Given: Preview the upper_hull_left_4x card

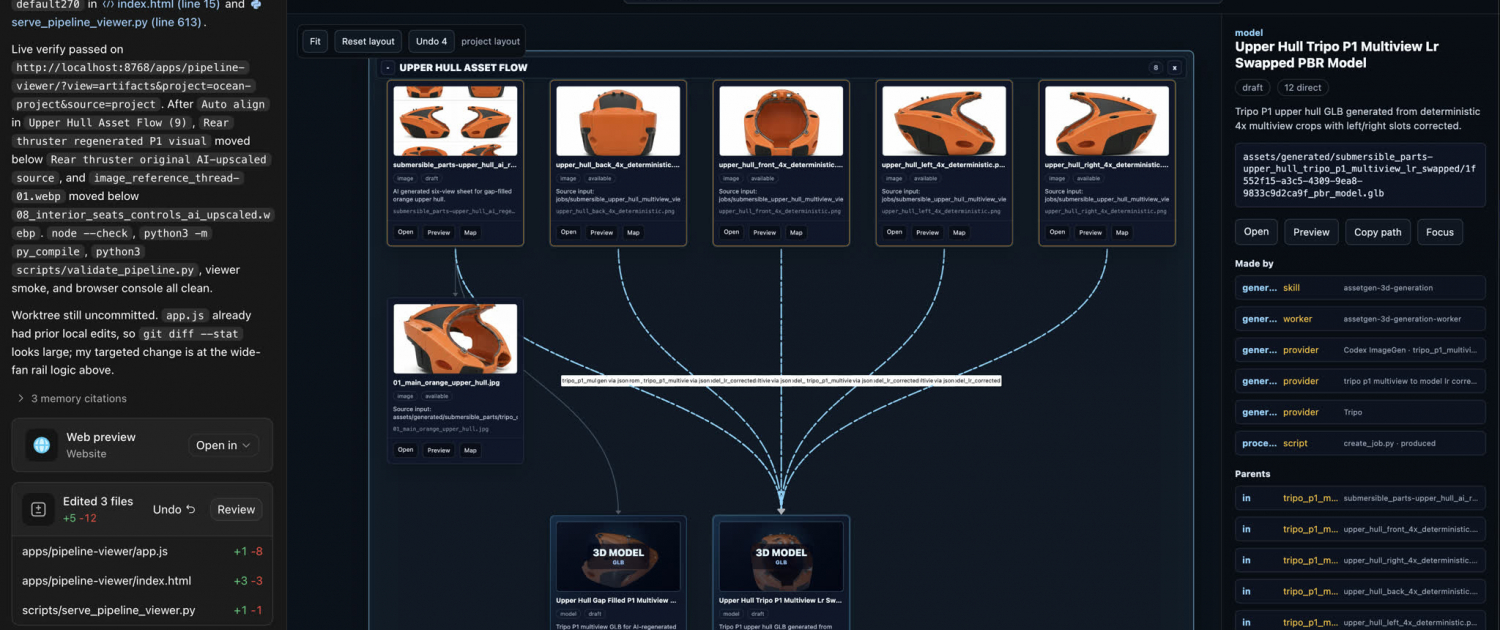Looking at the screenshot, I should 928,232.
